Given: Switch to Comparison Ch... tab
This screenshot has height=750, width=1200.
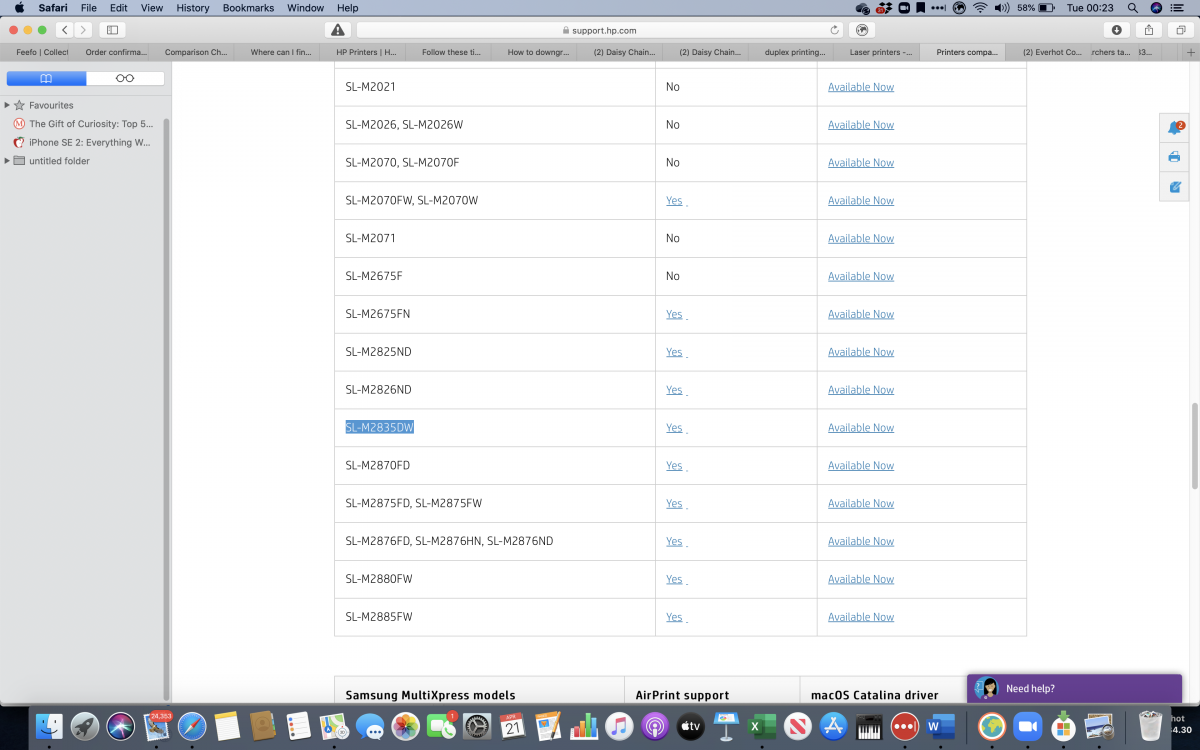Looking at the screenshot, I should coord(194,52).
